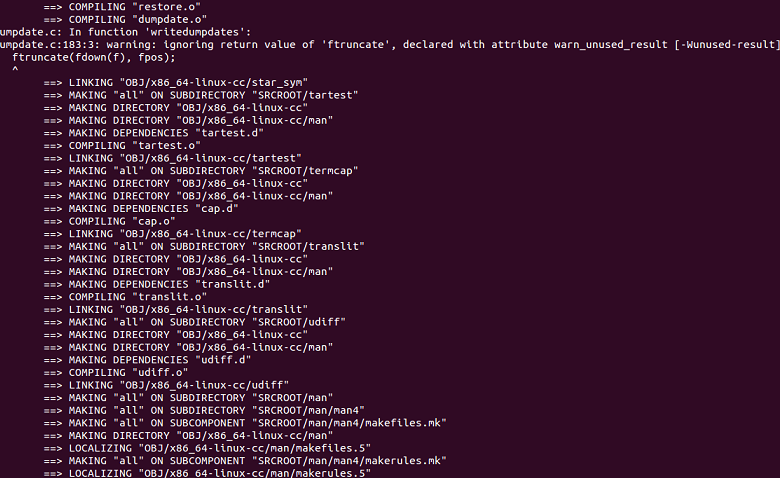Click the [-Wunused-result] warning flag
This screenshot has height=478, width=780.
727,45
